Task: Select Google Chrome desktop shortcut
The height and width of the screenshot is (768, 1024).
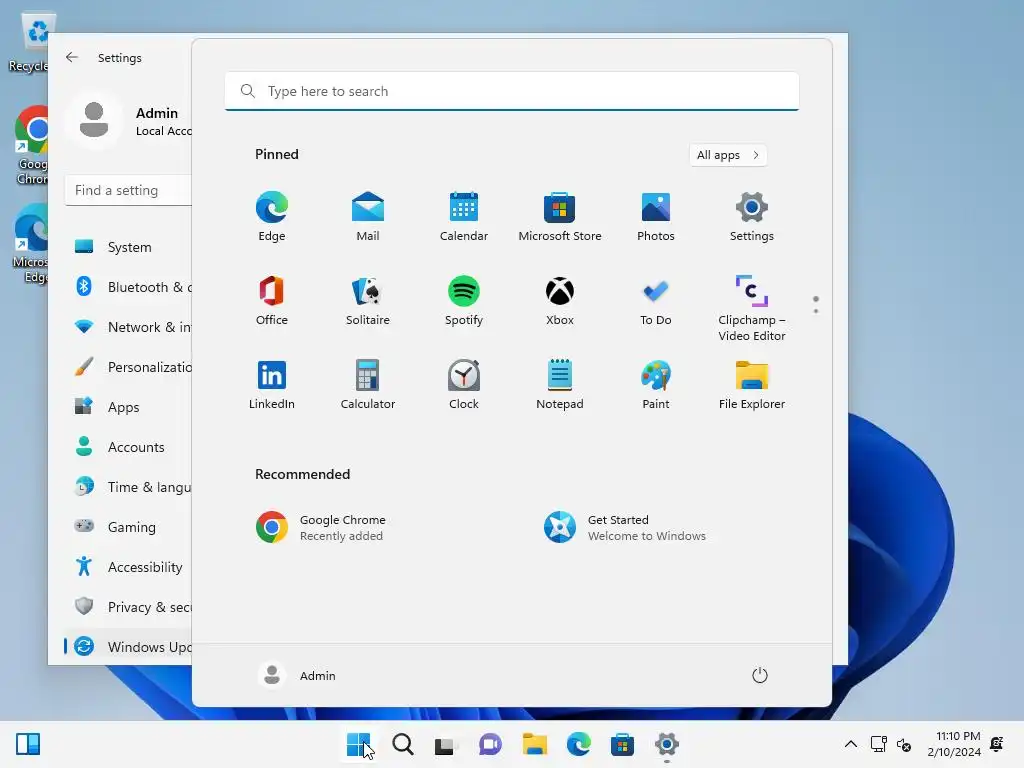Action: pos(31,145)
